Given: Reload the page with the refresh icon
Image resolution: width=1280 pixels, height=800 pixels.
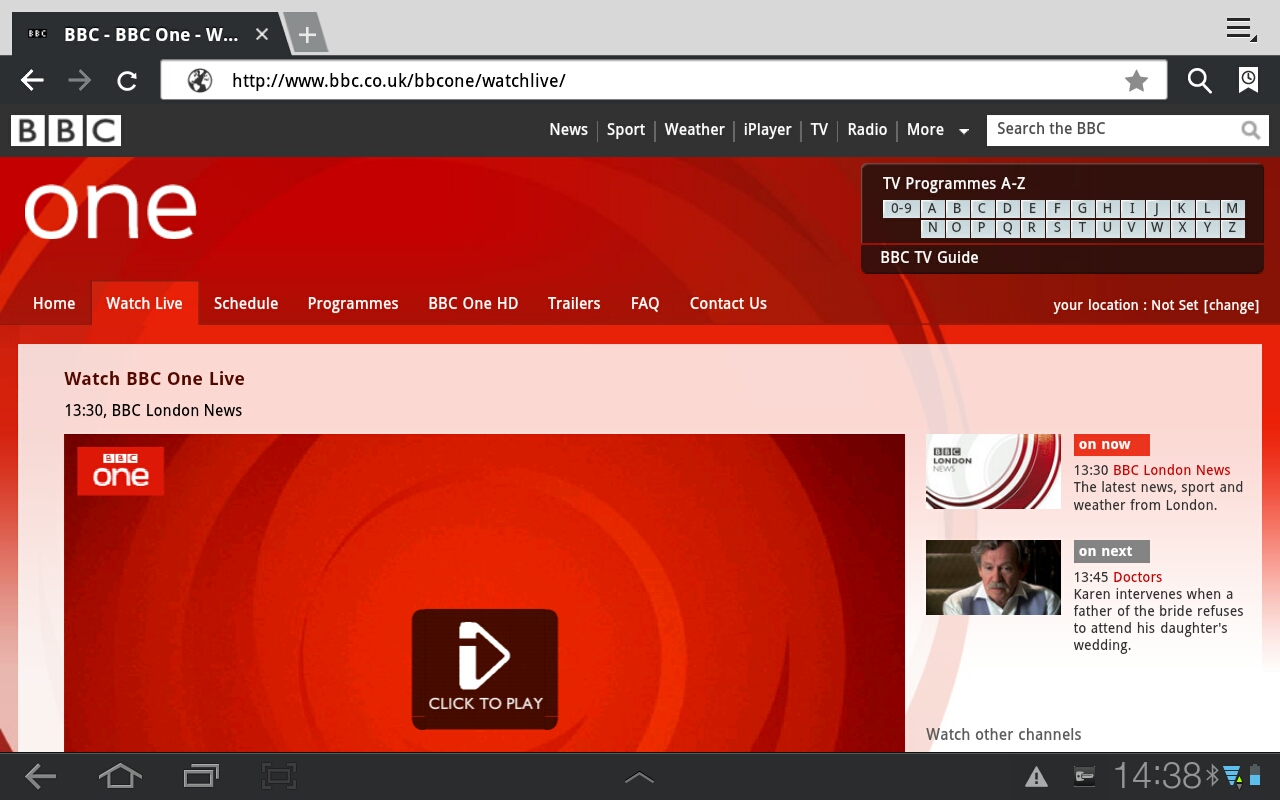Looking at the screenshot, I should [127, 81].
